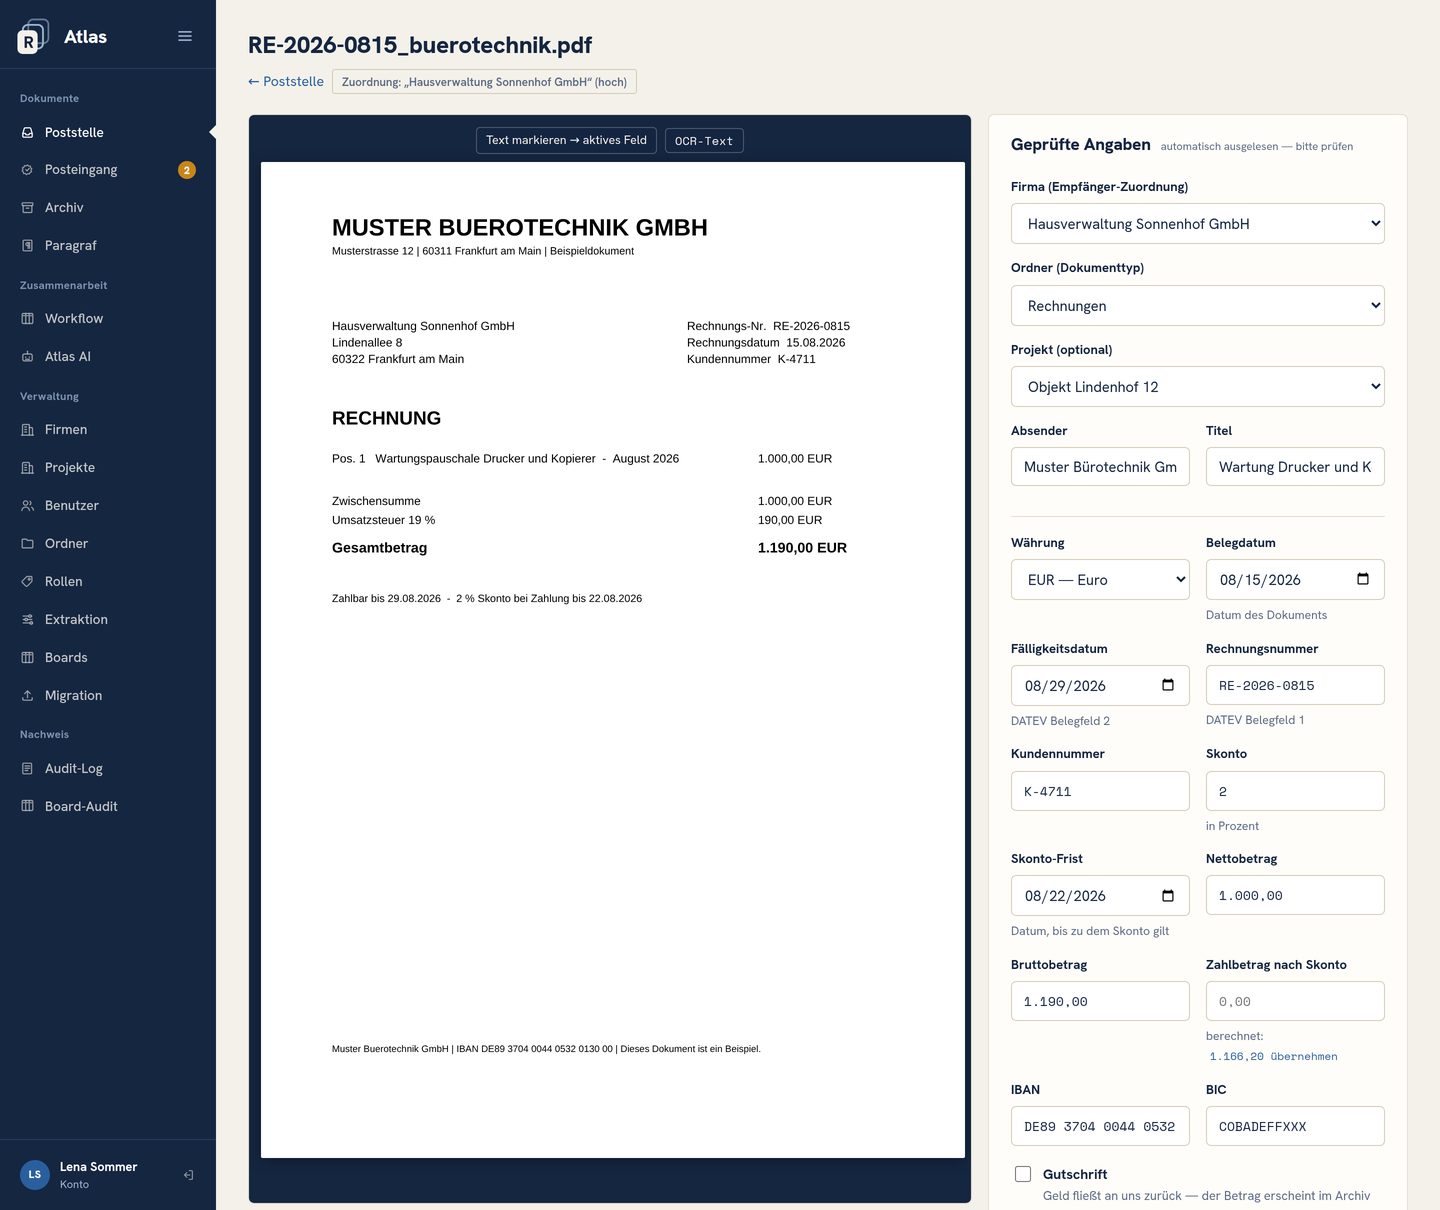Image resolution: width=1440 pixels, height=1210 pixels.
Task: Click the Rechnungsnummer input field
Action: click(1295, 685)
